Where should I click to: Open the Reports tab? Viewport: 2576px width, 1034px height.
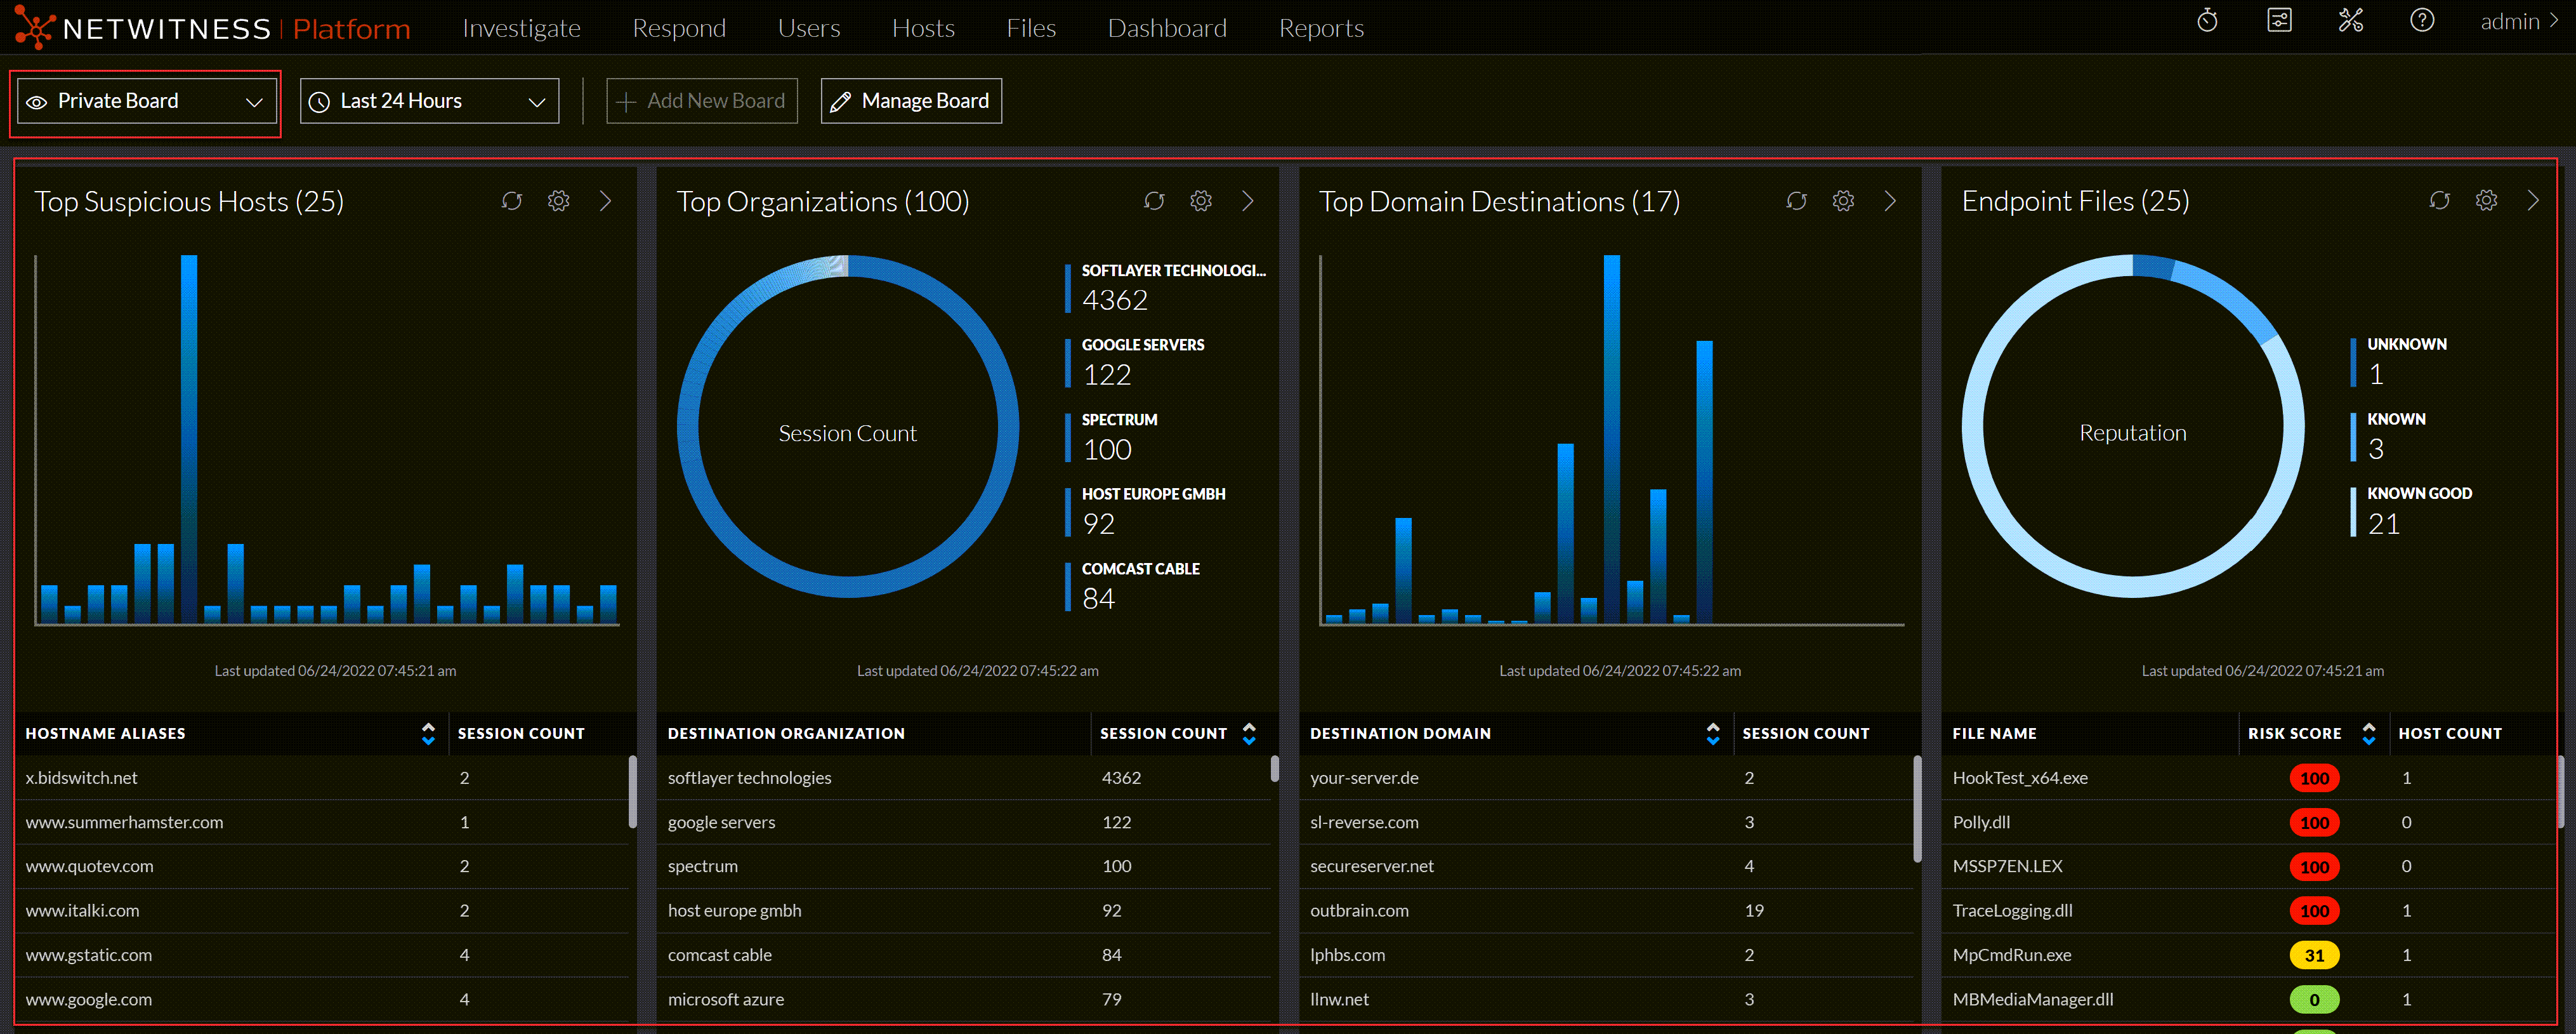click(x=1321, y=28)
